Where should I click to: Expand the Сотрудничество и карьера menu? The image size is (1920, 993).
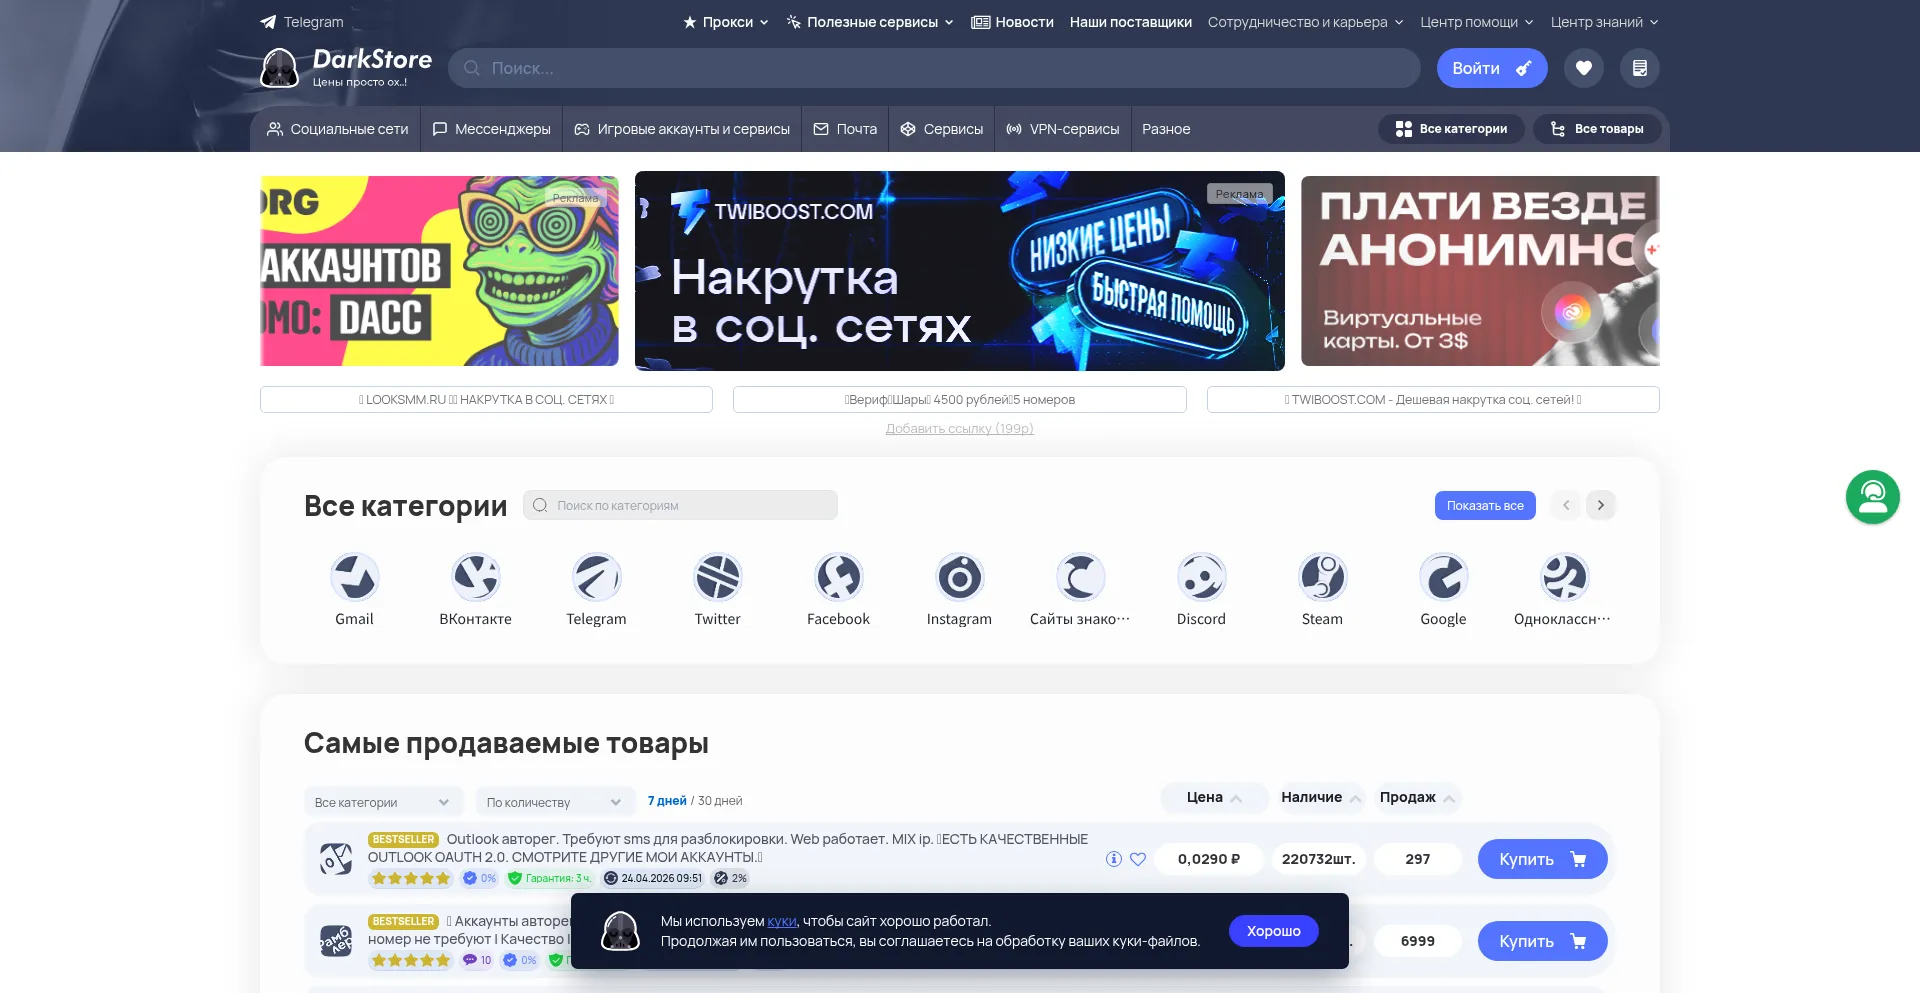point(1306,22)
